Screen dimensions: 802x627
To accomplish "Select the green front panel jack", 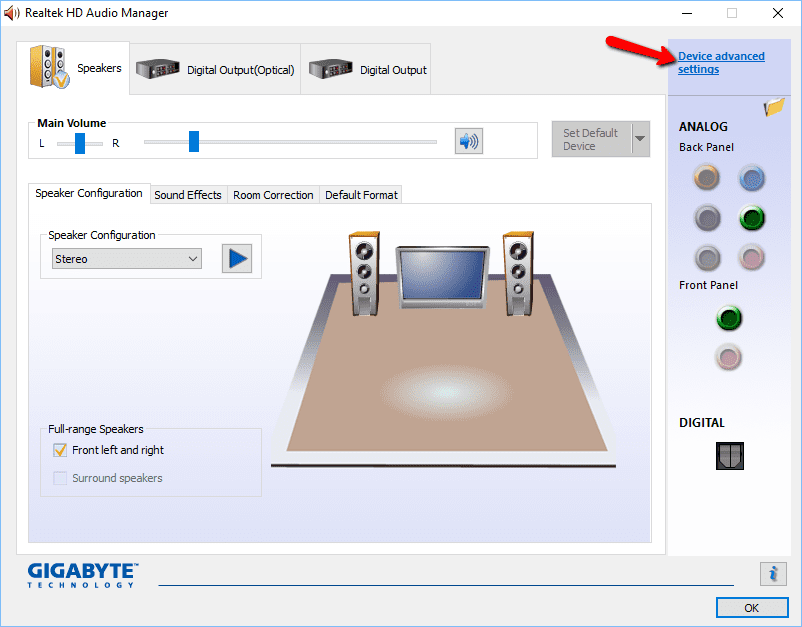I will (729, 318).
